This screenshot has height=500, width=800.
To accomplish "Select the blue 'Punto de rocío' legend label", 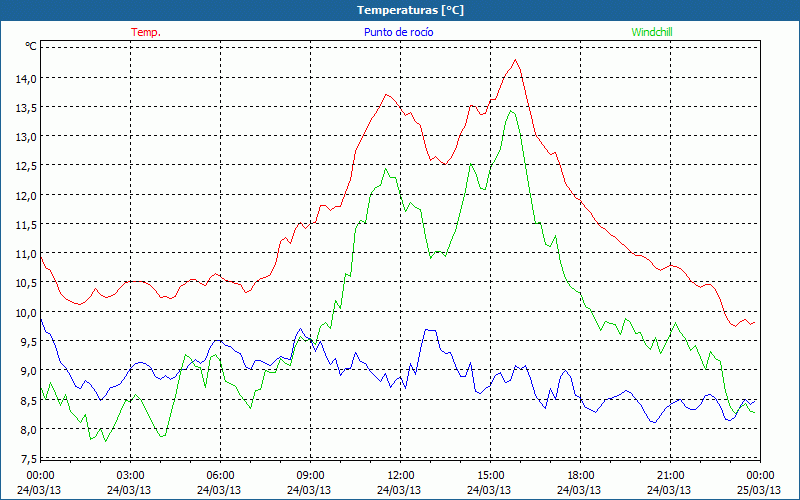I will point(398,32).
